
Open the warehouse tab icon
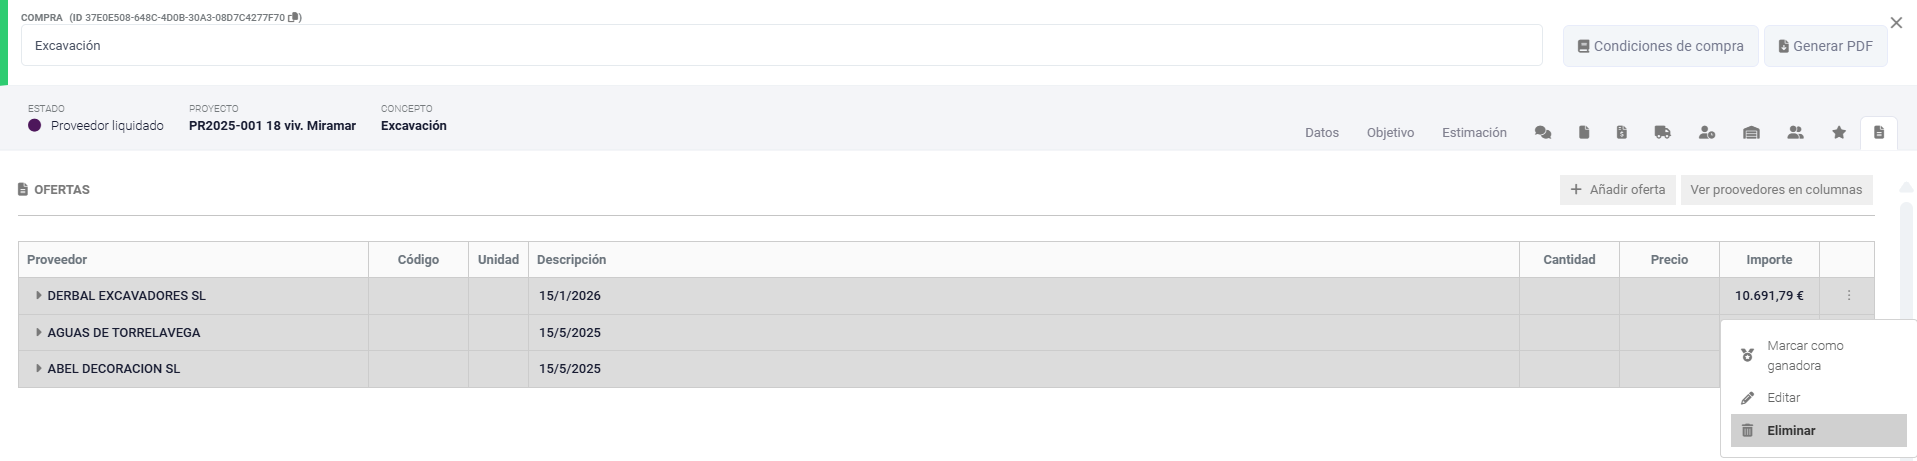[1751, 132]
